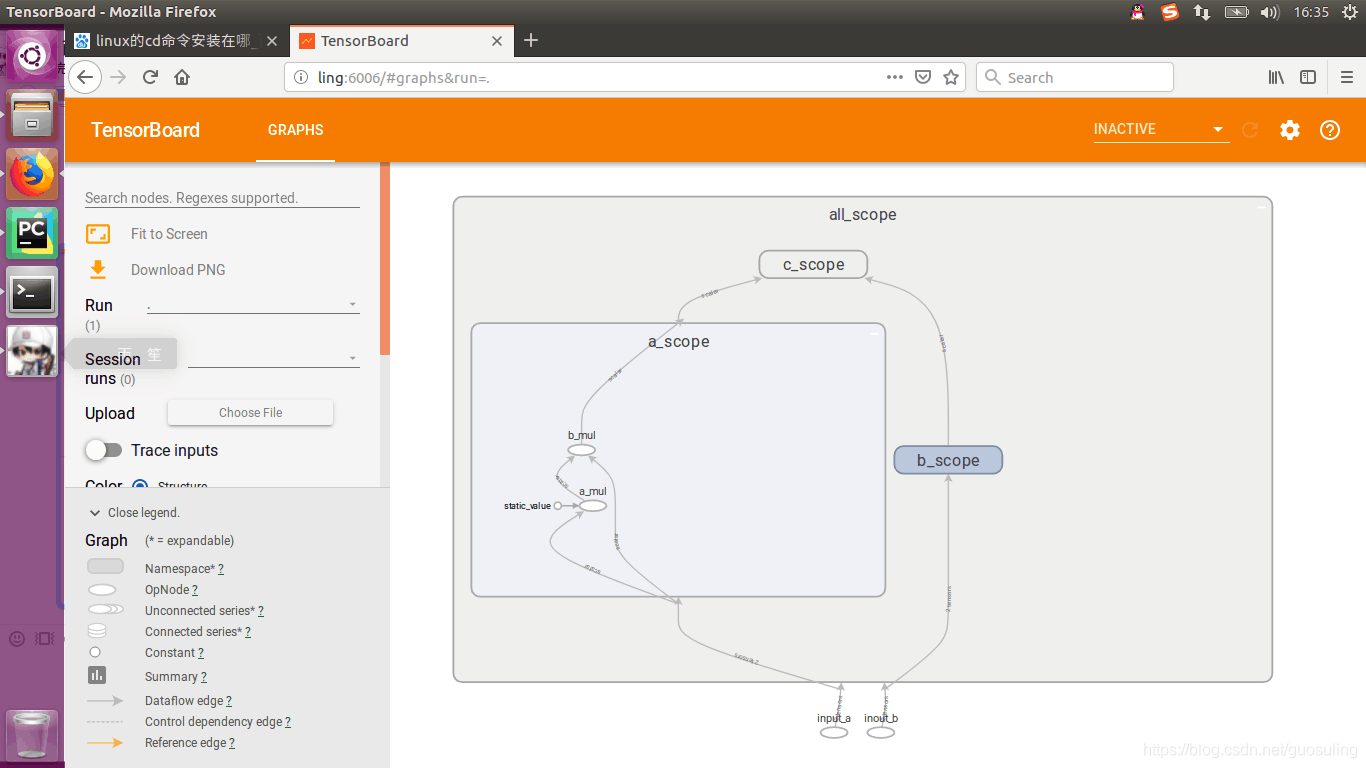
Task: Open the Firefox library icon
Action: tap(1276, 77)
